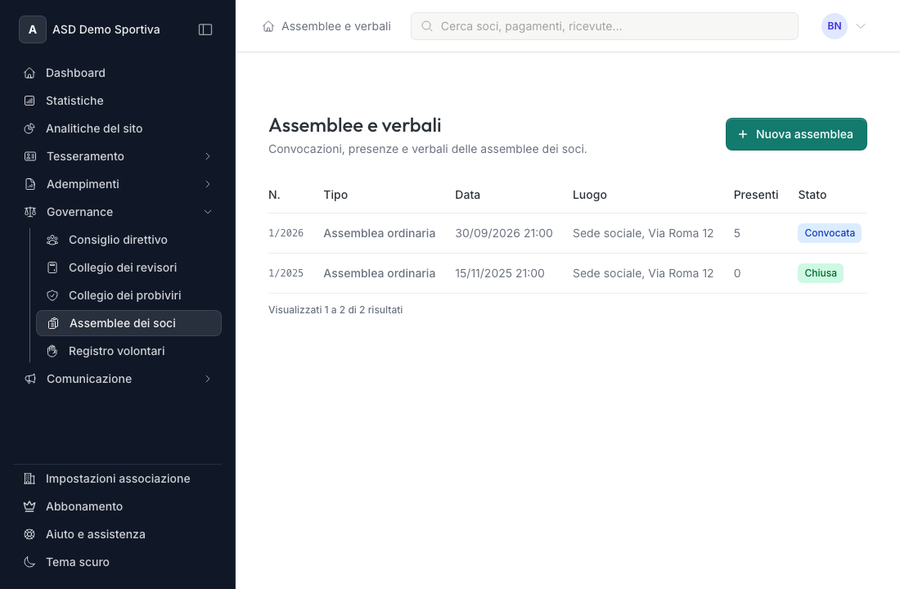Click the Dashboard home icon

pos(29,73)
